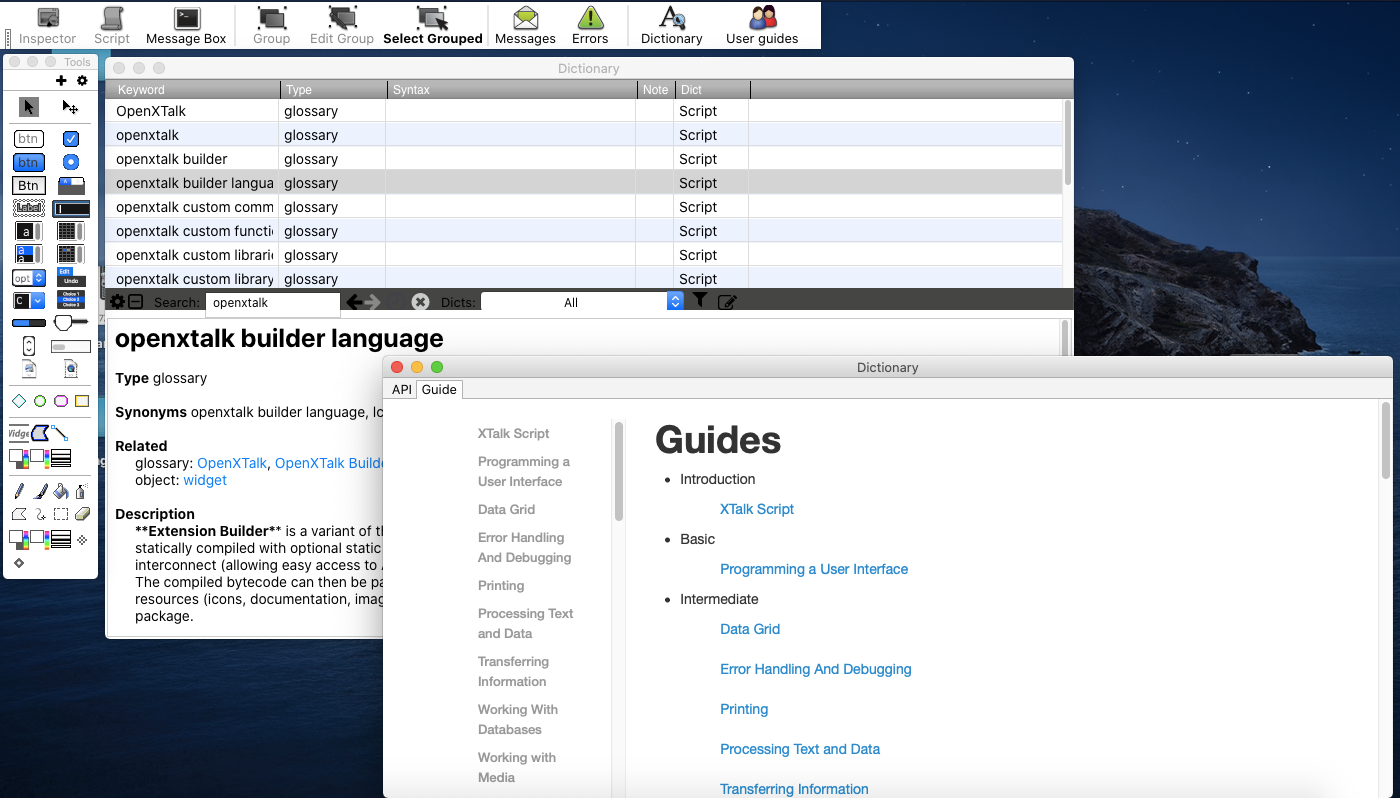Open the 'XTalk Script' guide link
This screenshot has width=1400, height=798.
tap(757, 509)
